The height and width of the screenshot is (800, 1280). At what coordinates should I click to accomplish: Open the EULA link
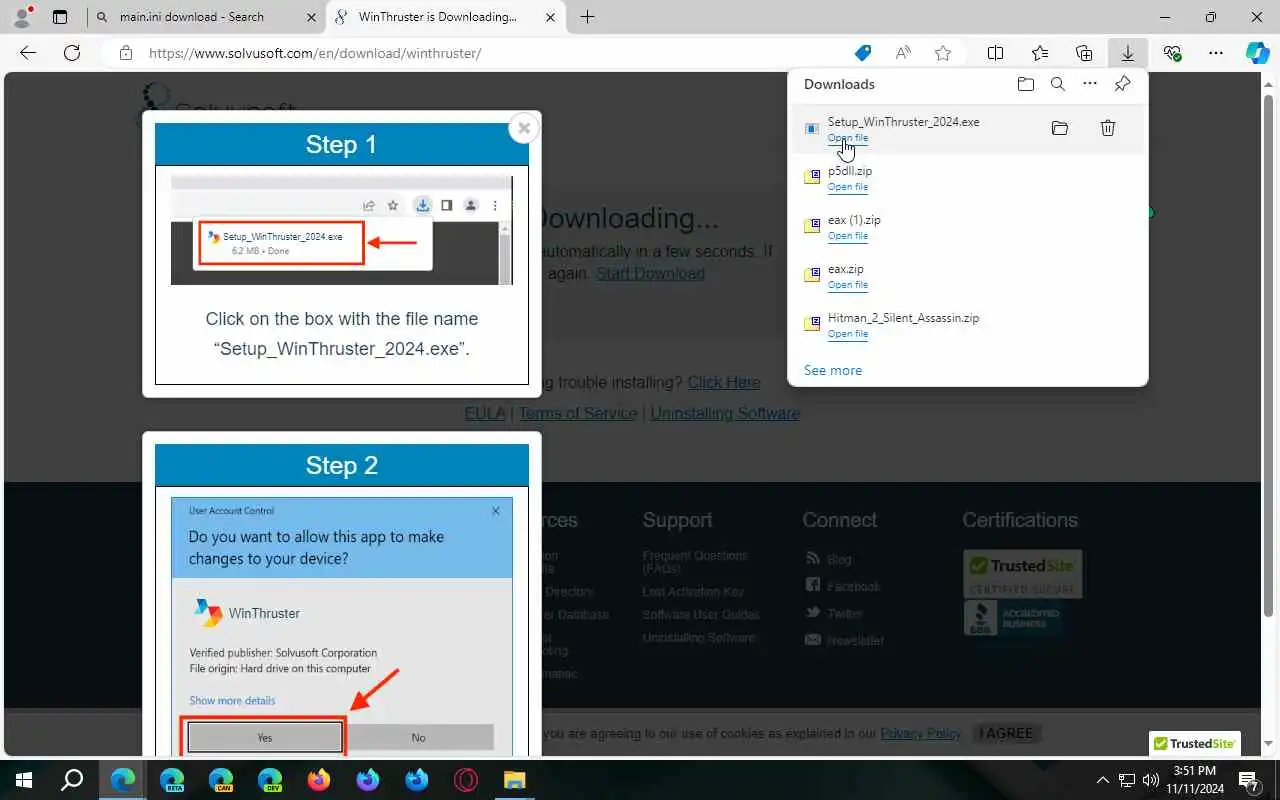(x=484, y=413)
